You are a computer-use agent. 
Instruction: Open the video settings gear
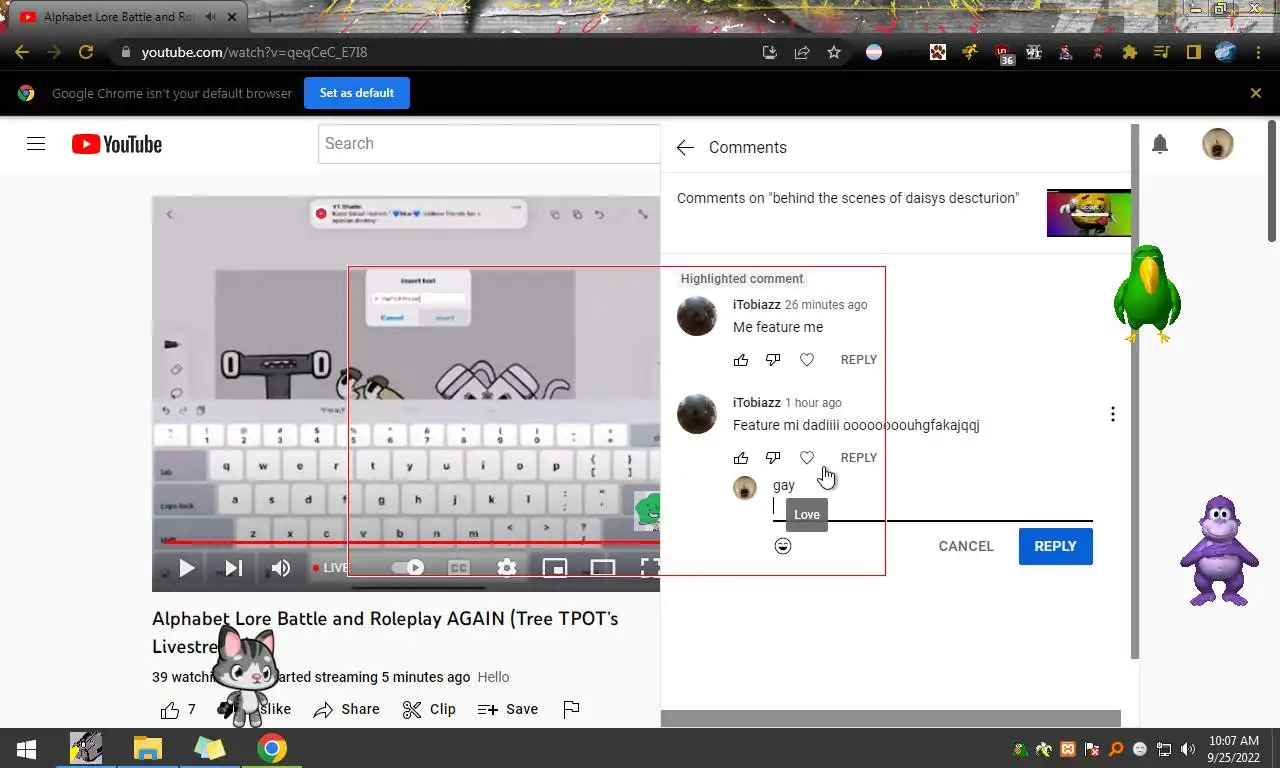[x=507, y=568]
